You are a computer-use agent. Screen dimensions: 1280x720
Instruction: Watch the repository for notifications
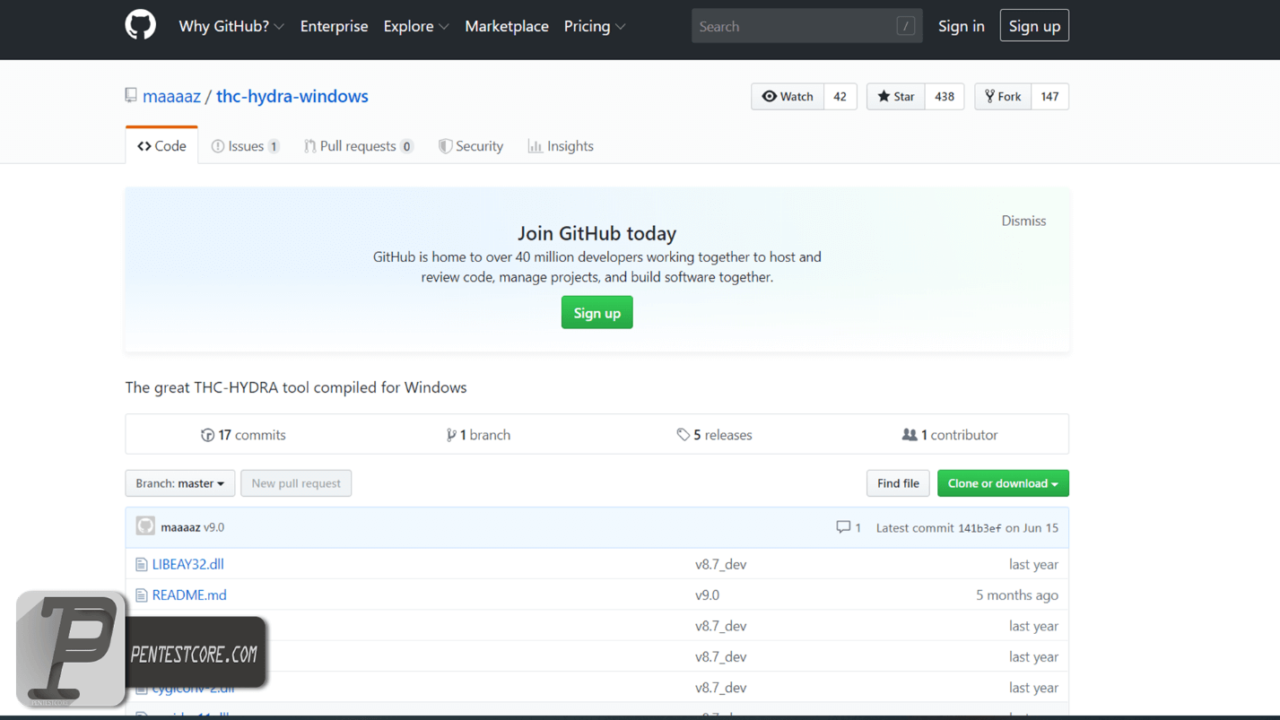(788, 97)
